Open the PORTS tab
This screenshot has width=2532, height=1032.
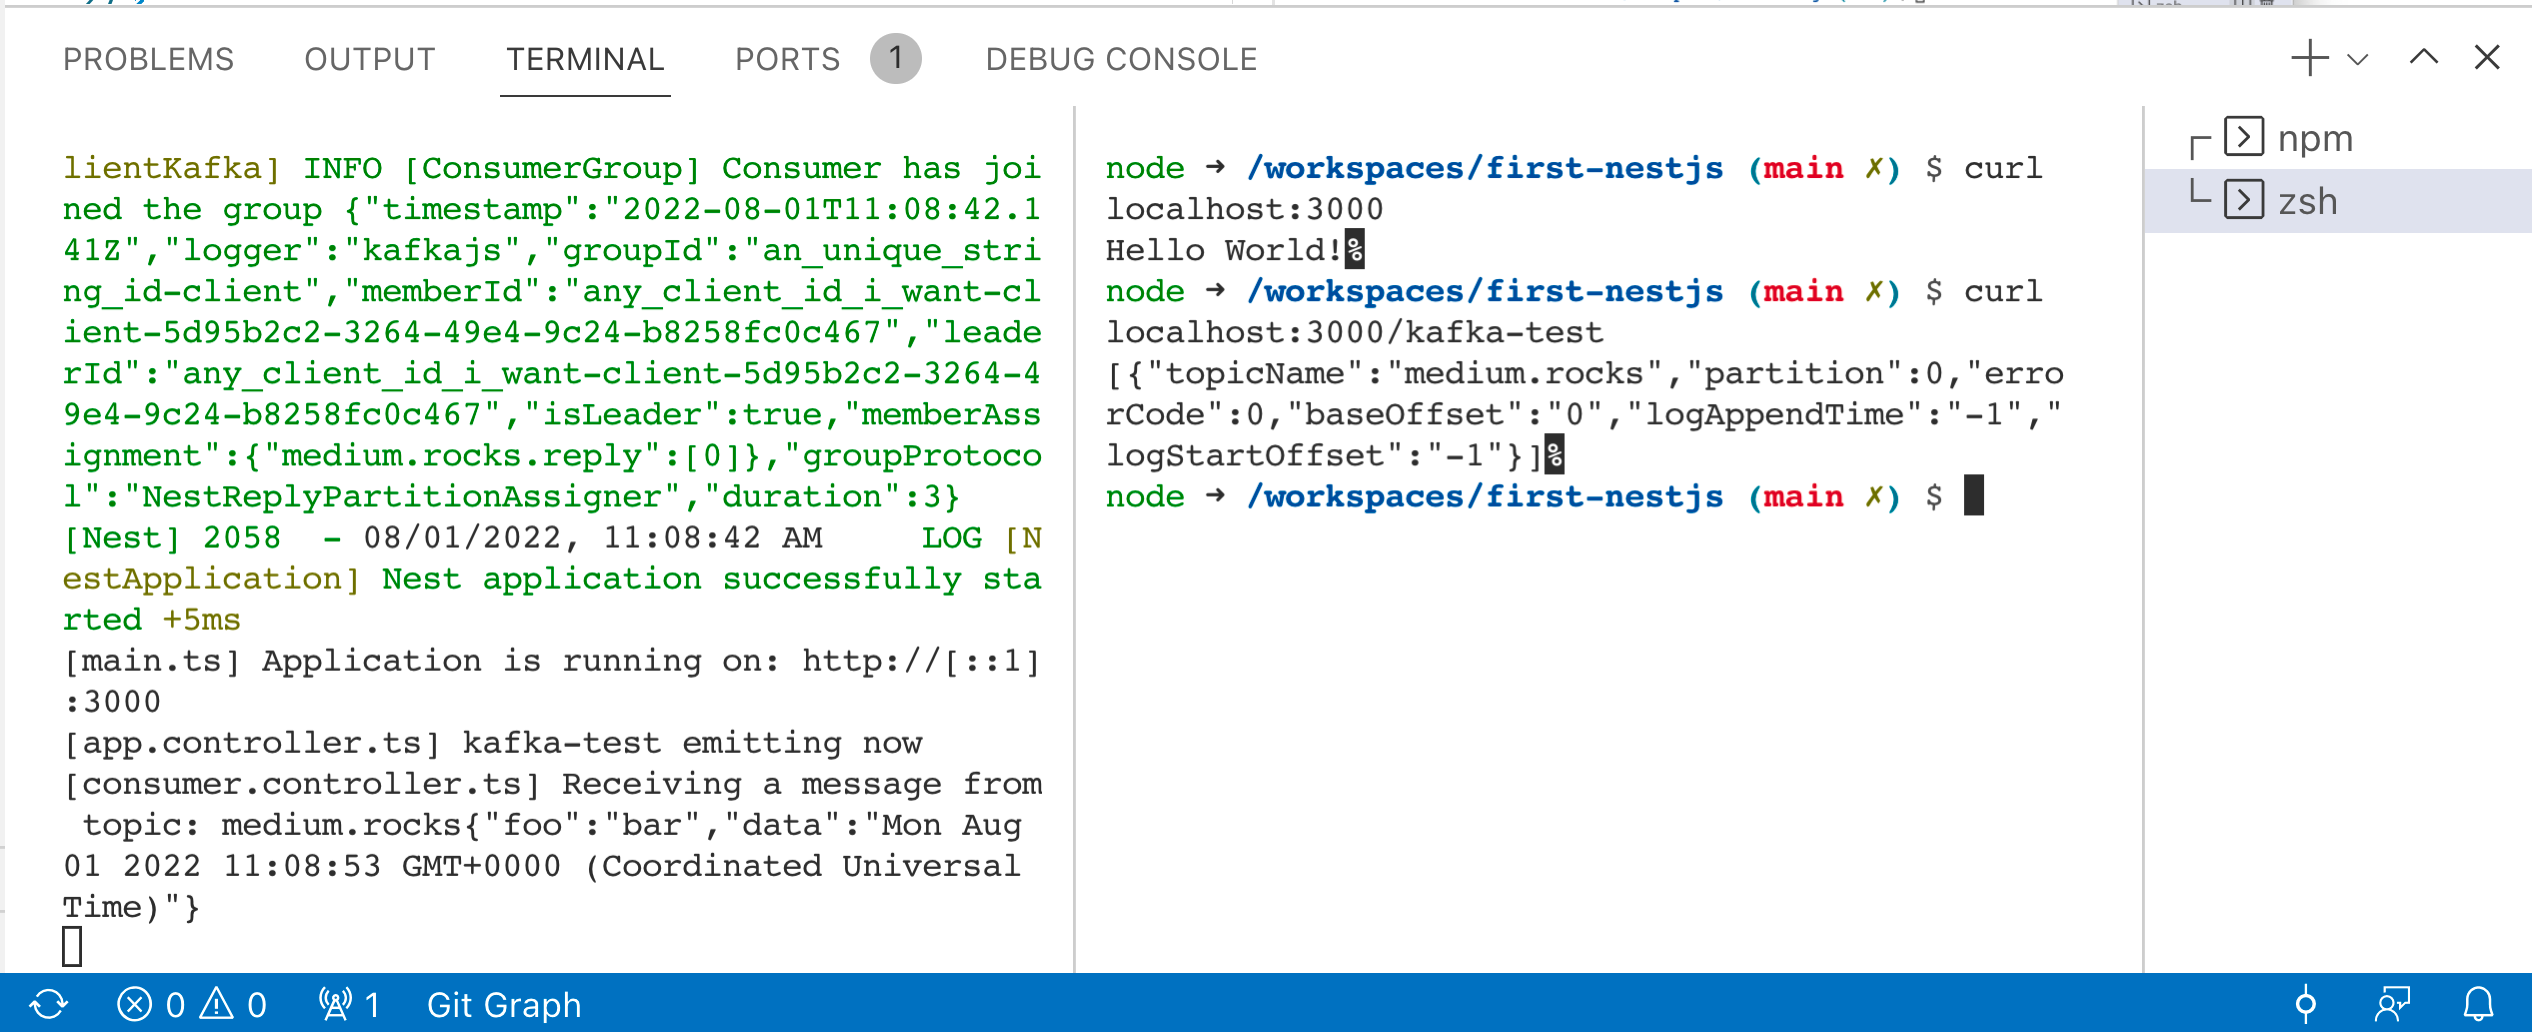787,59
